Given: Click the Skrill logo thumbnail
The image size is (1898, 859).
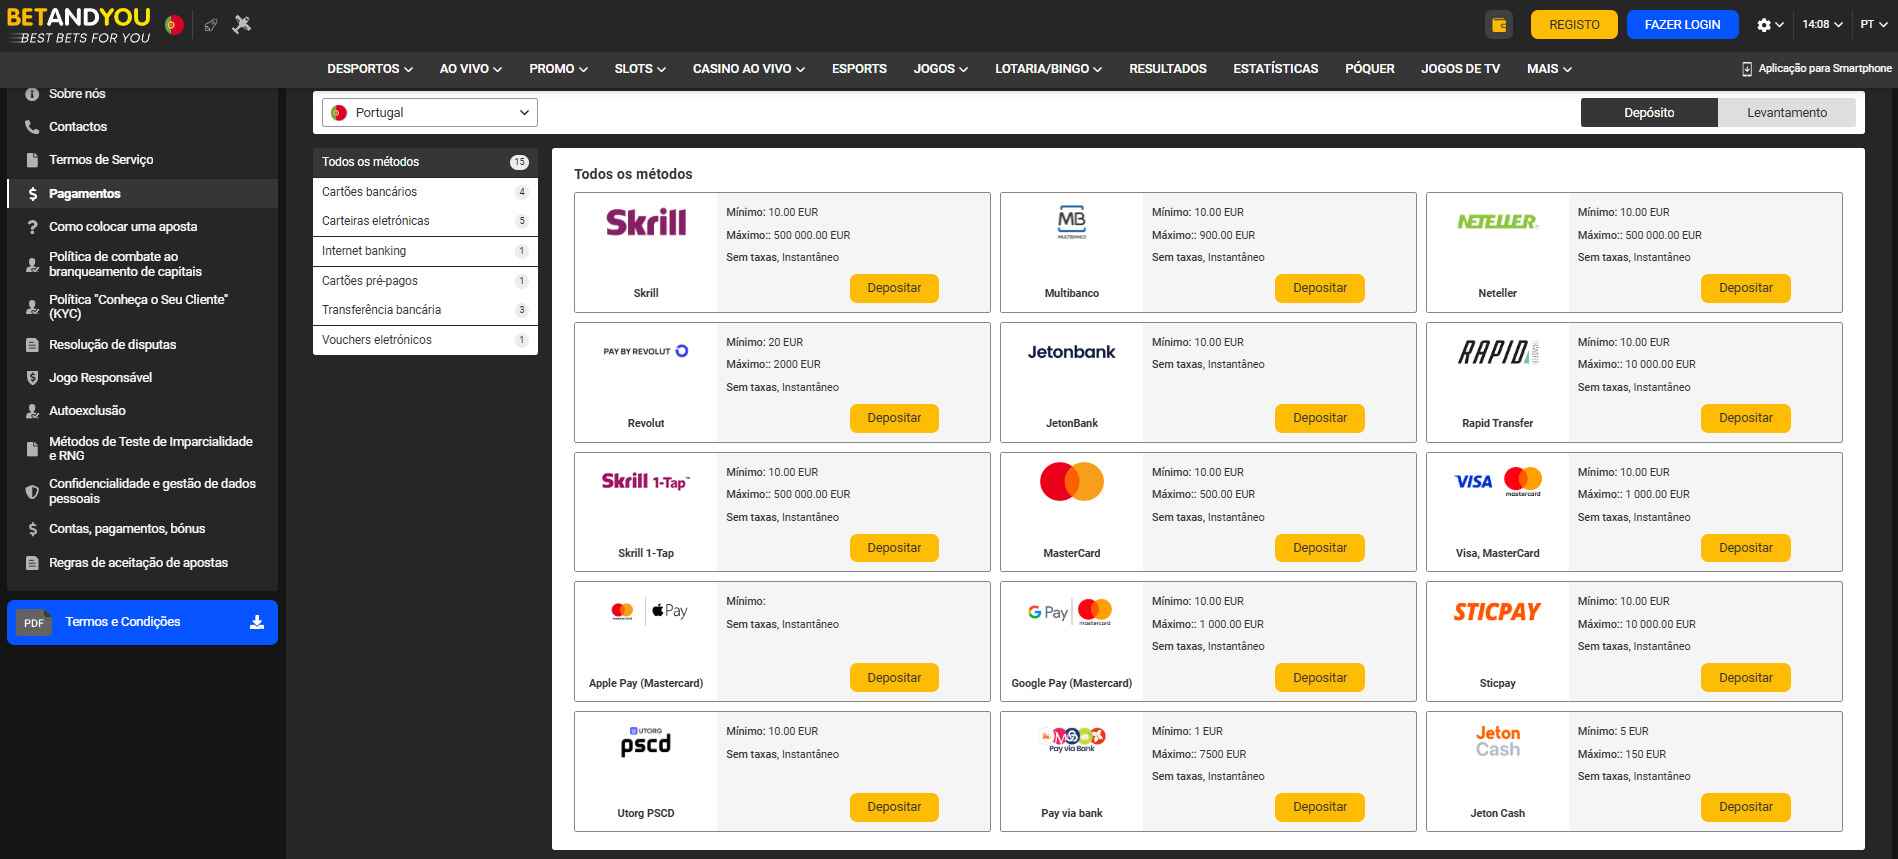Looking at the screenshot, I should tap(646, 222).
